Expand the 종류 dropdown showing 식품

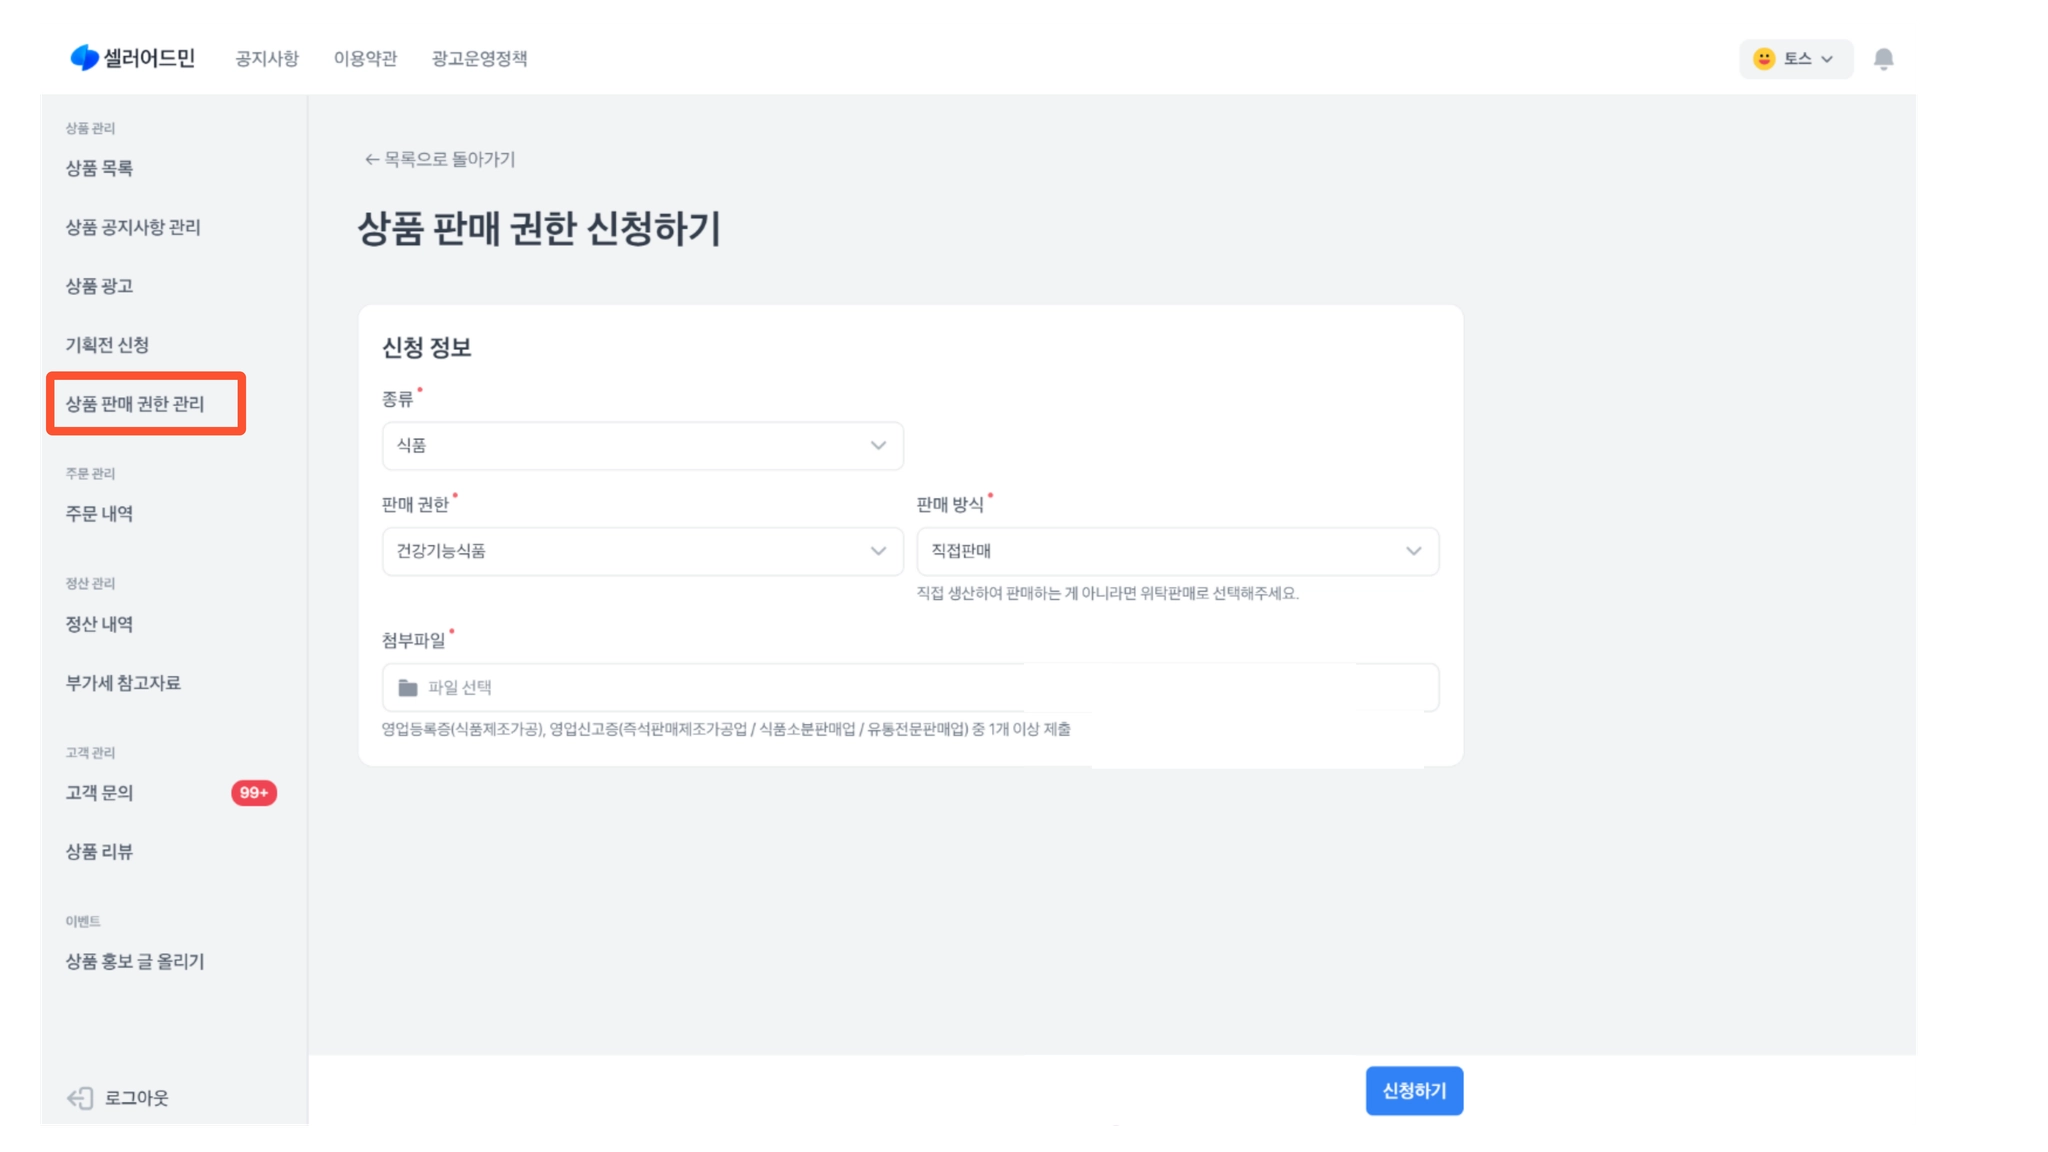[x=642, y=446]
